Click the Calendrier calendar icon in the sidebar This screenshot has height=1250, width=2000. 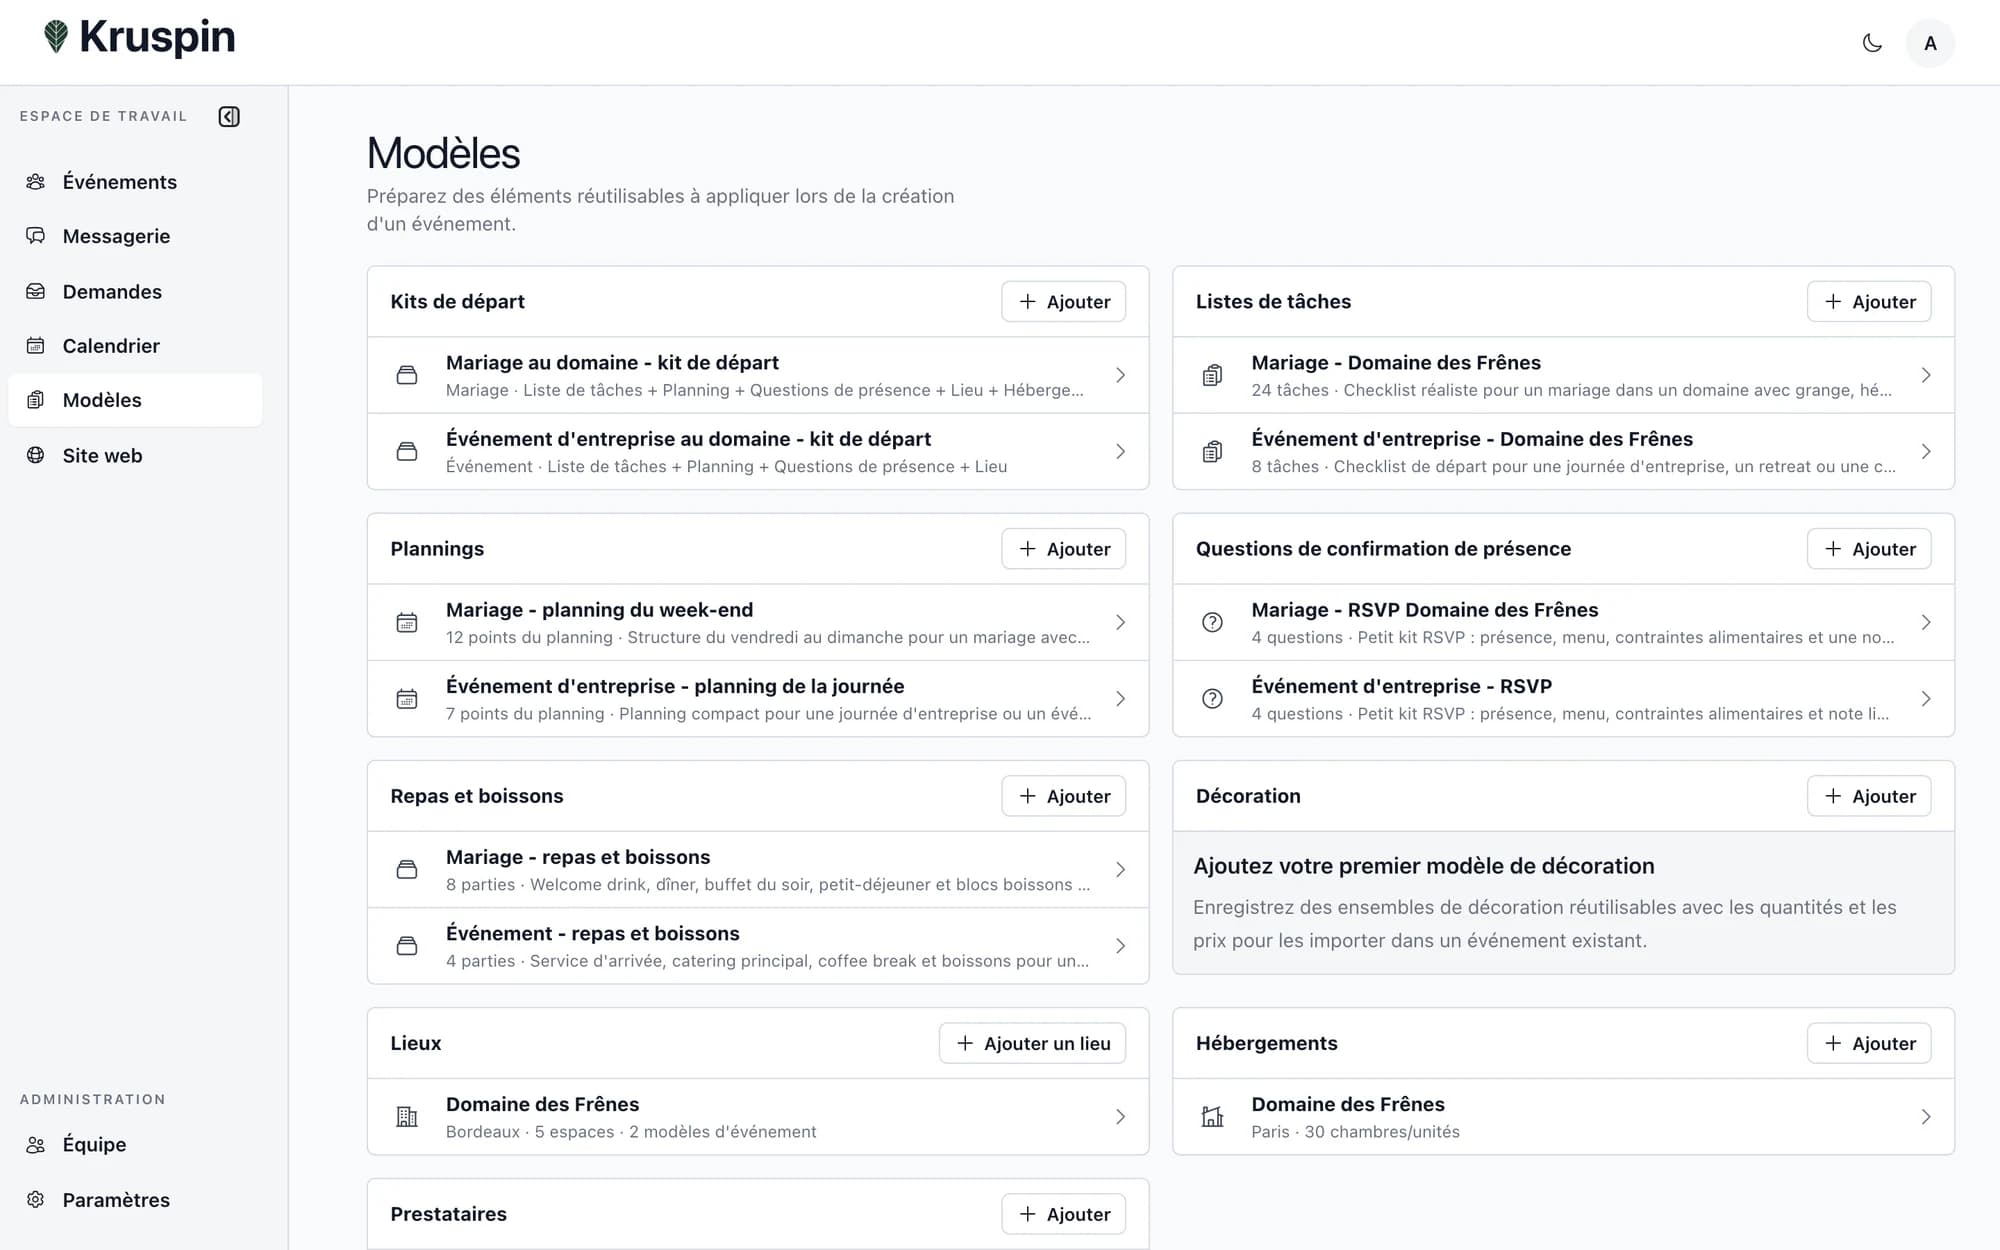[x=36, y=346]
